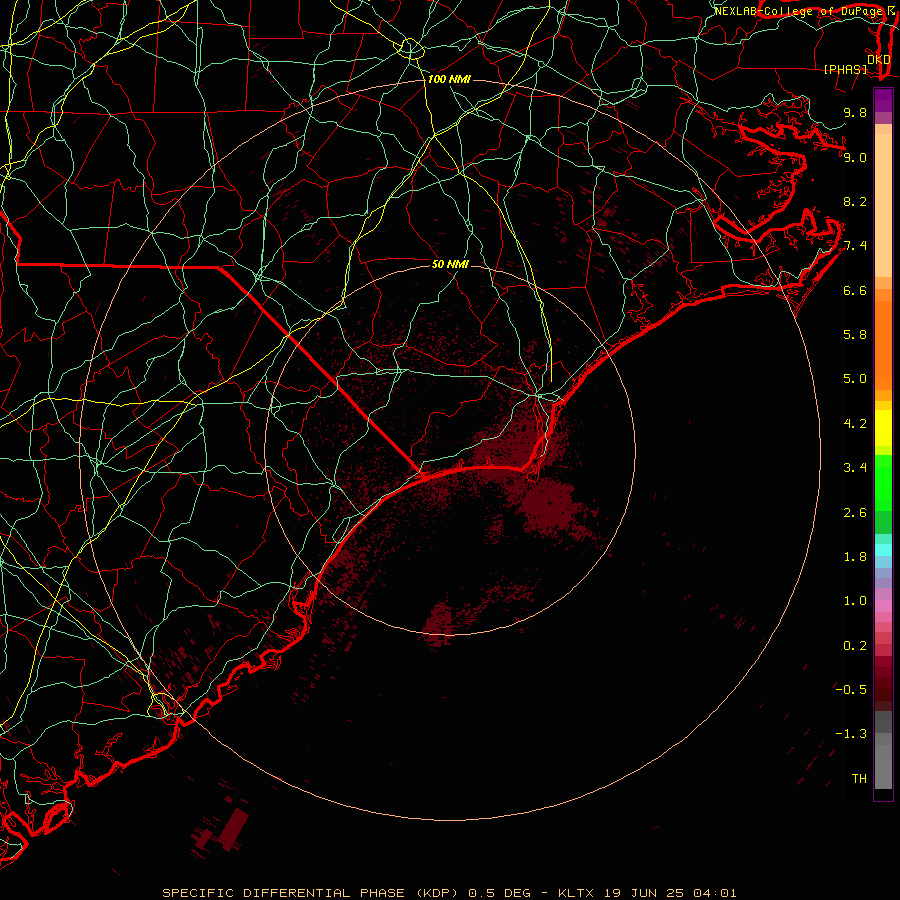Click the KLTX radar site identifier
Image resolution: width=900 pixels, height=900 pixels.
click(575, 893)
